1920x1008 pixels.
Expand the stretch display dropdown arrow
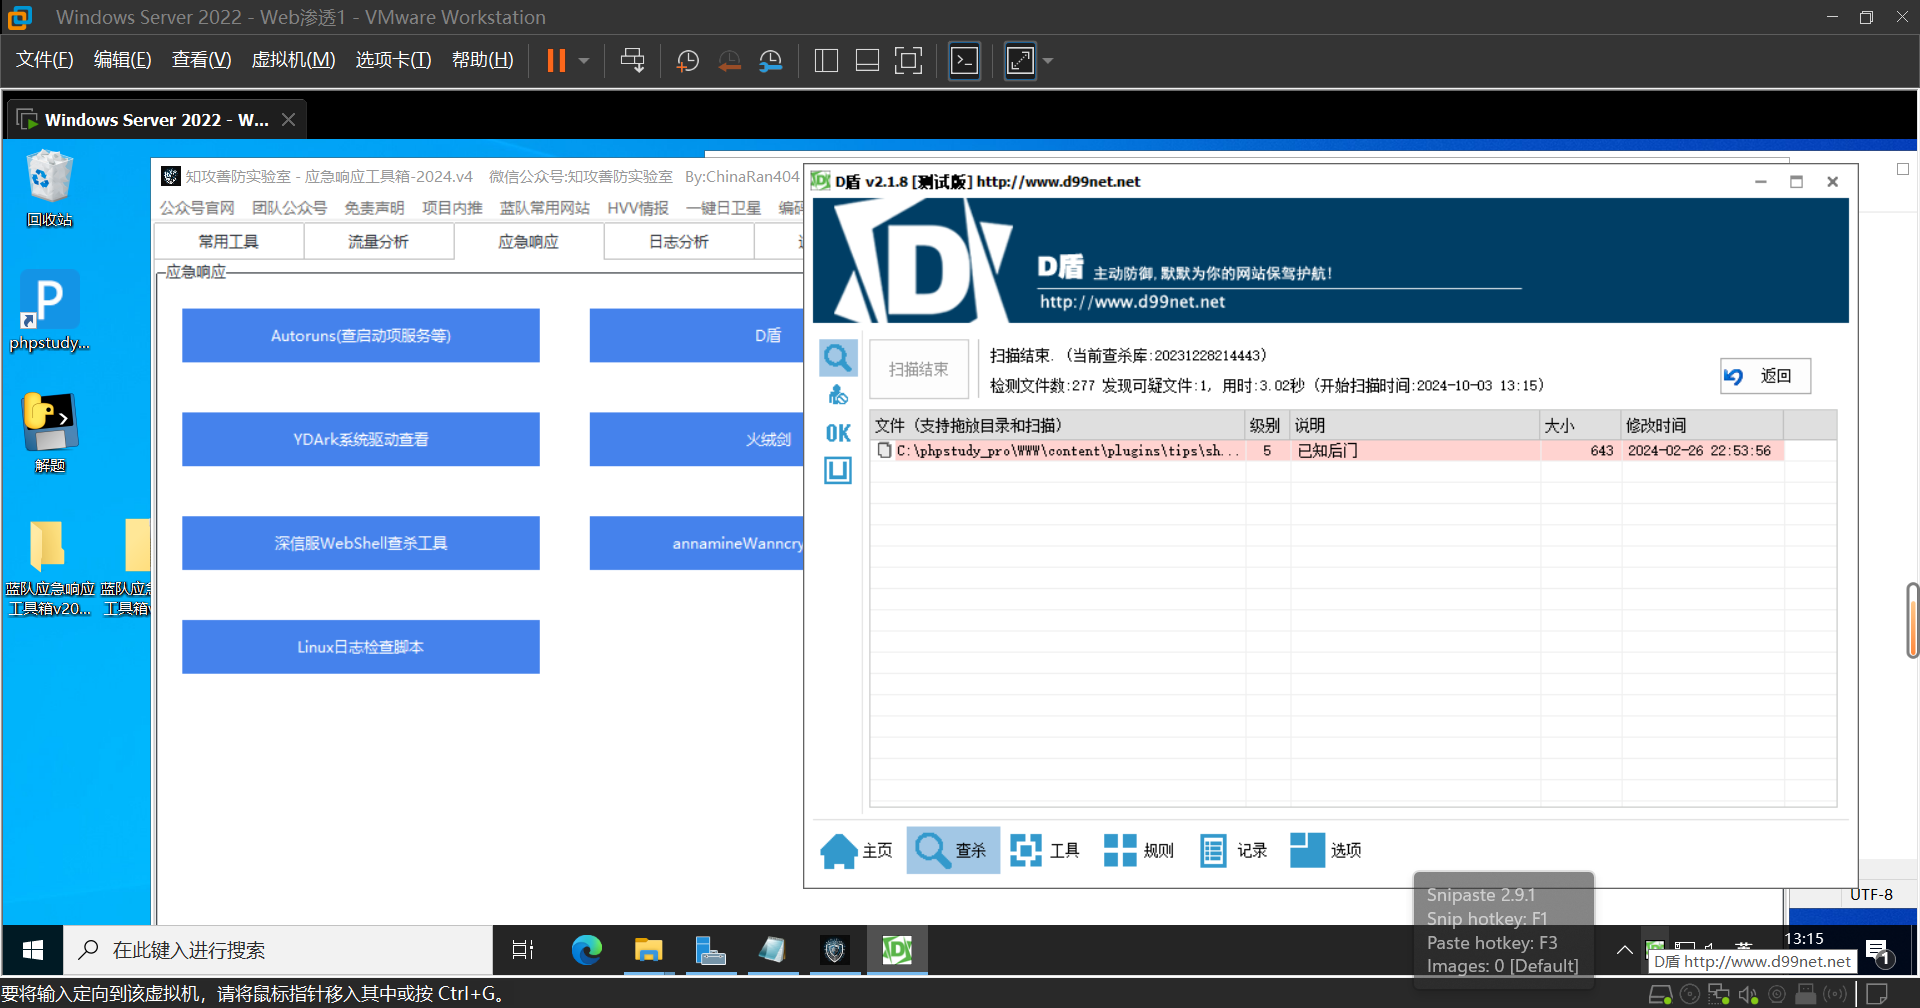(1048, 61)
